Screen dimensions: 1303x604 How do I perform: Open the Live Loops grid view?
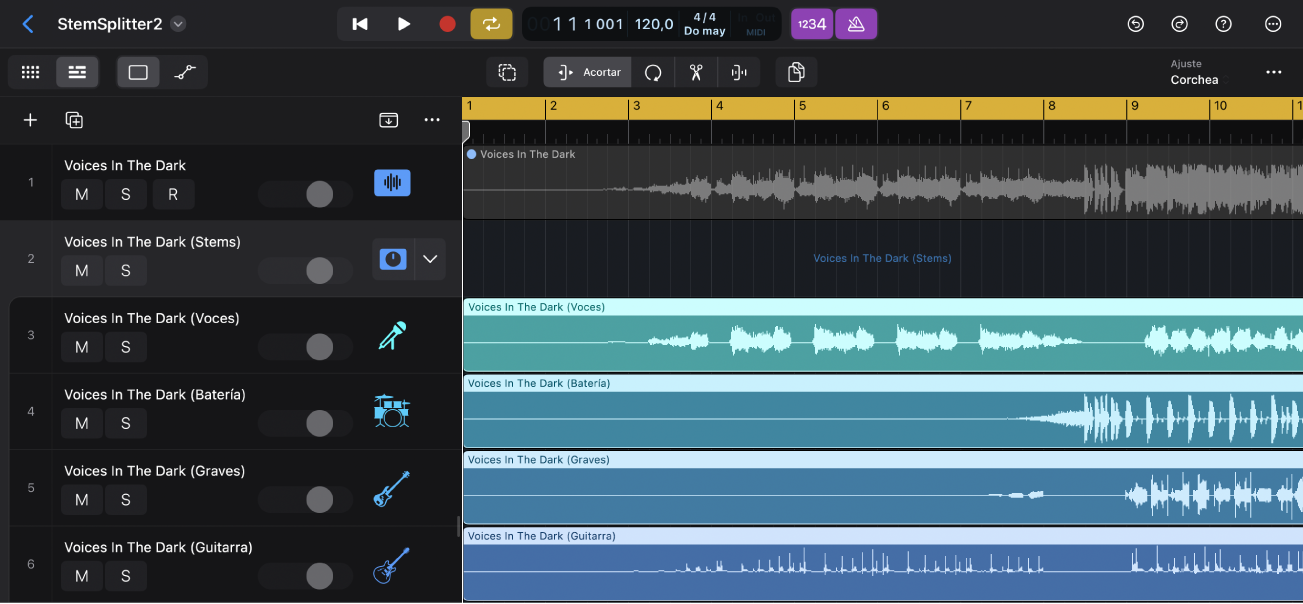(30, 71)
